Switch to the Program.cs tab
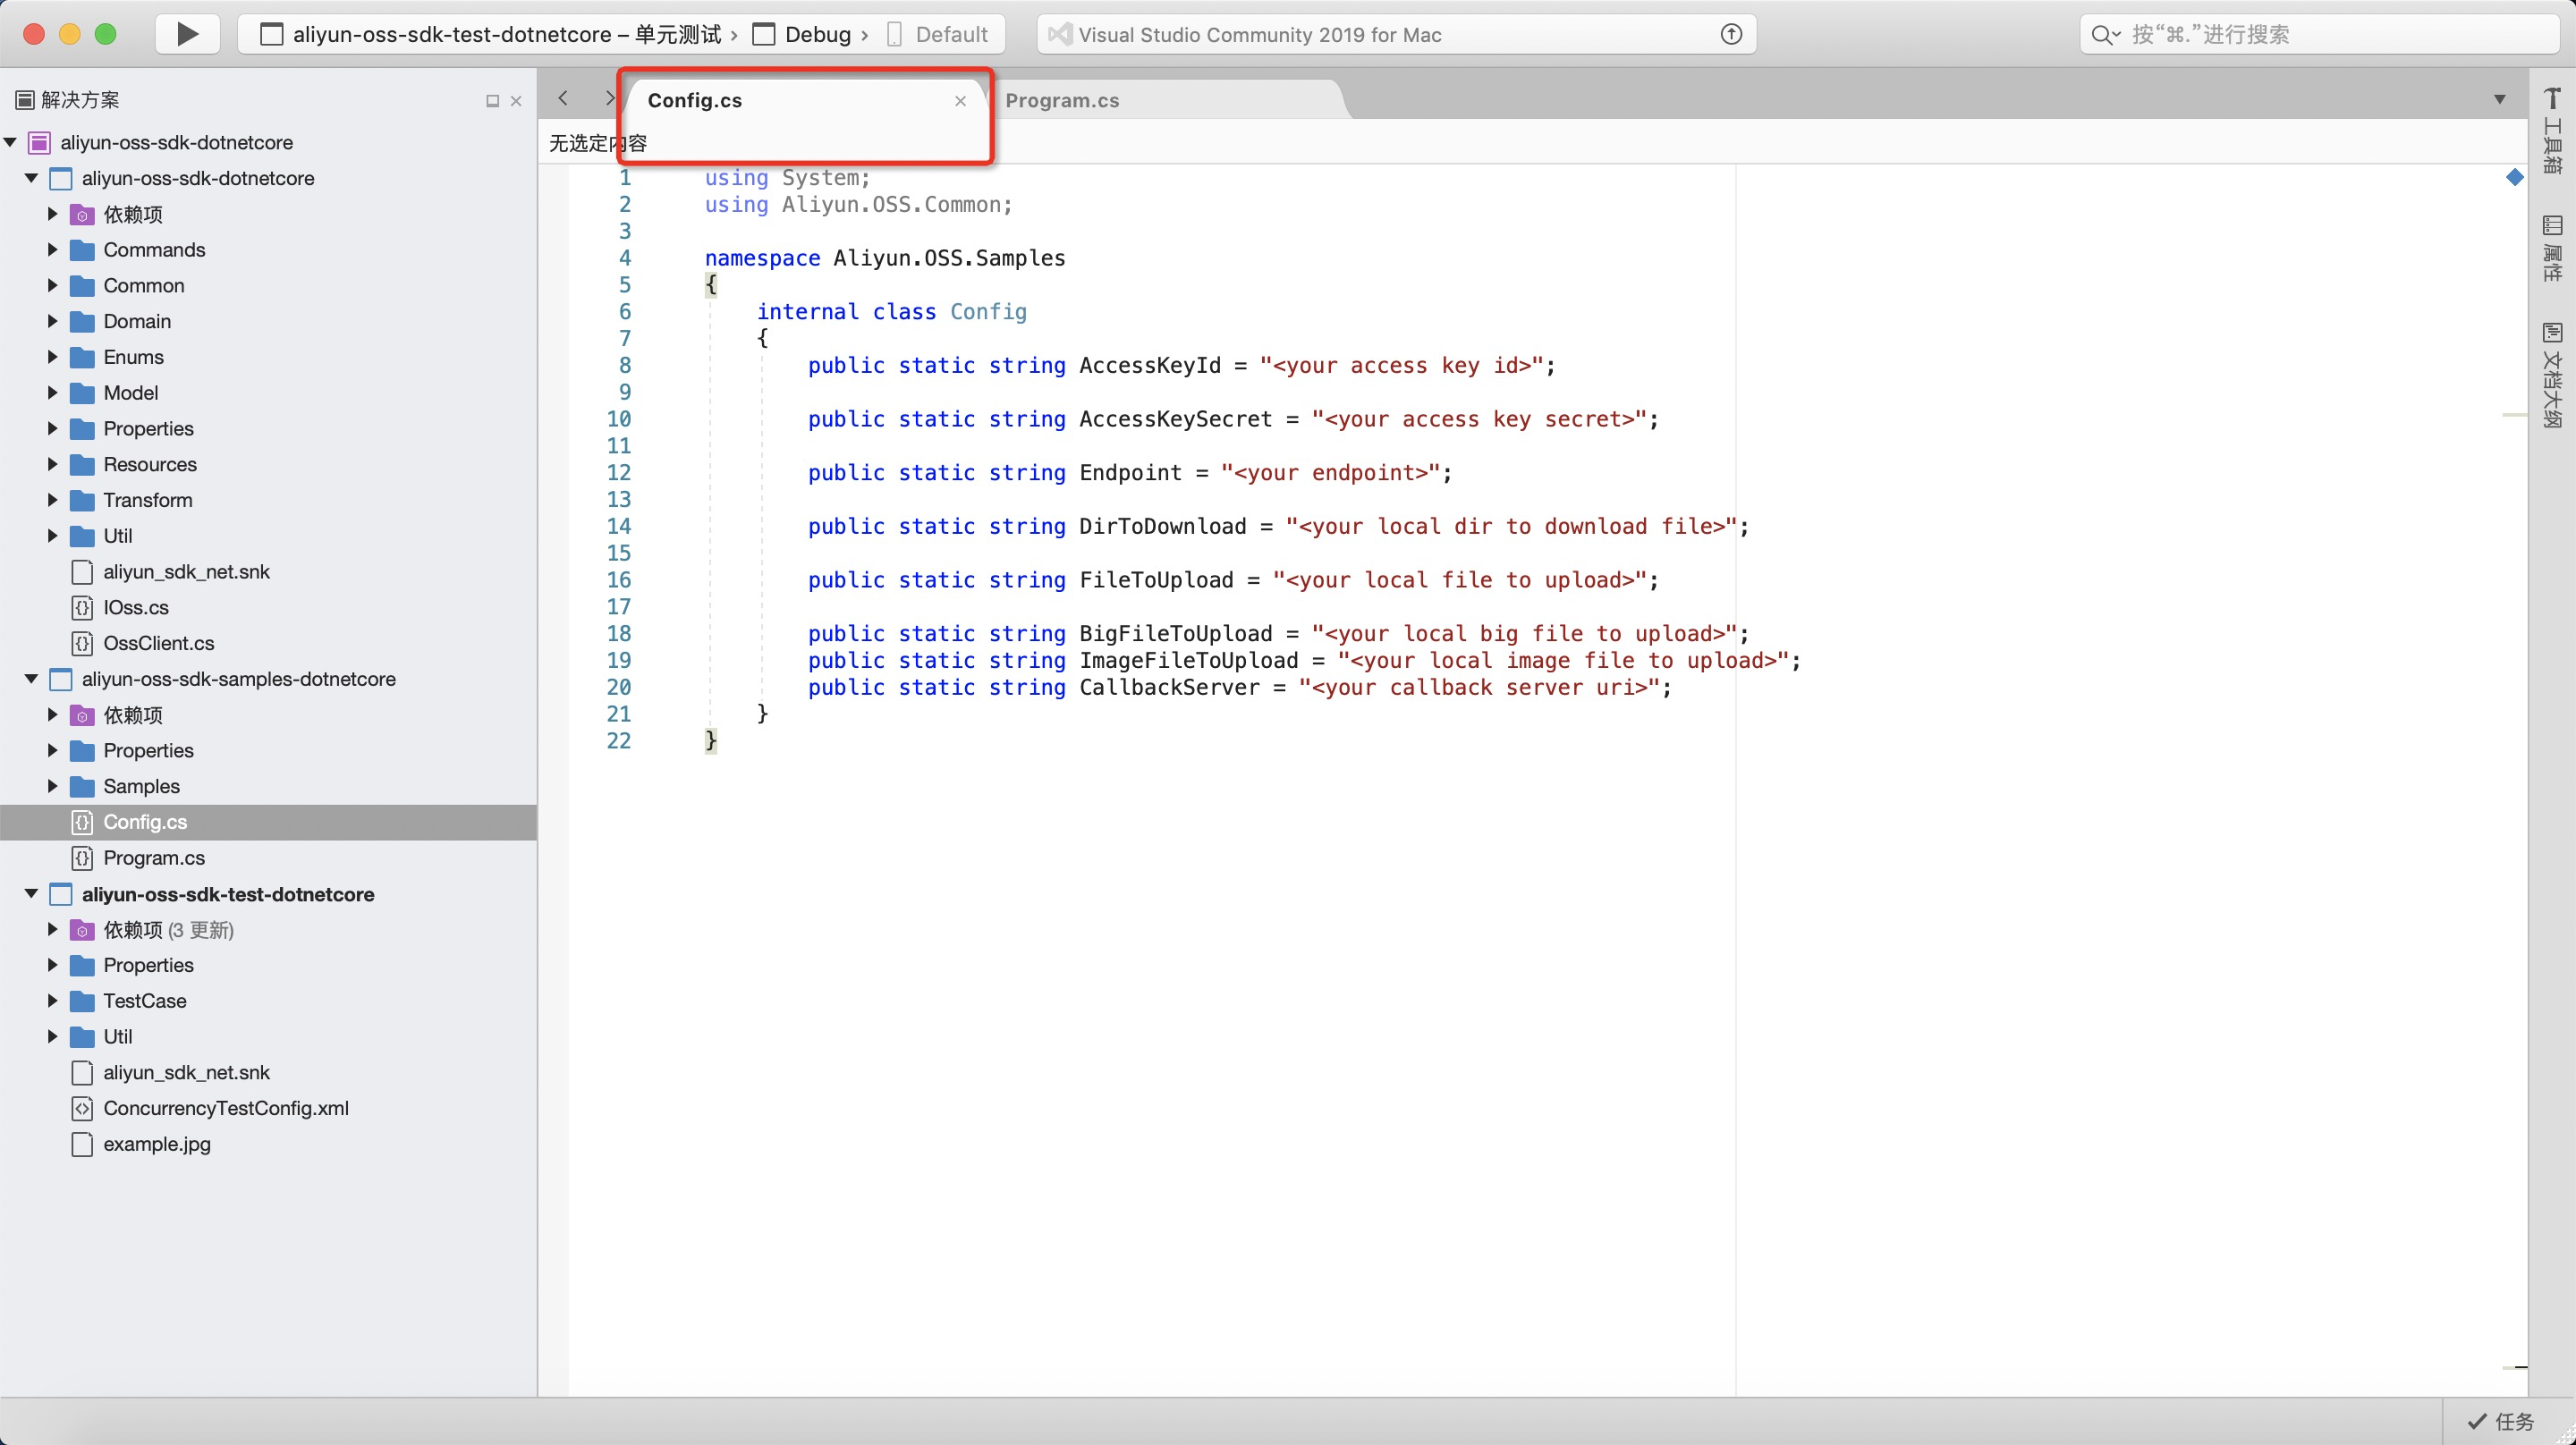 (x=1062, y=101)
